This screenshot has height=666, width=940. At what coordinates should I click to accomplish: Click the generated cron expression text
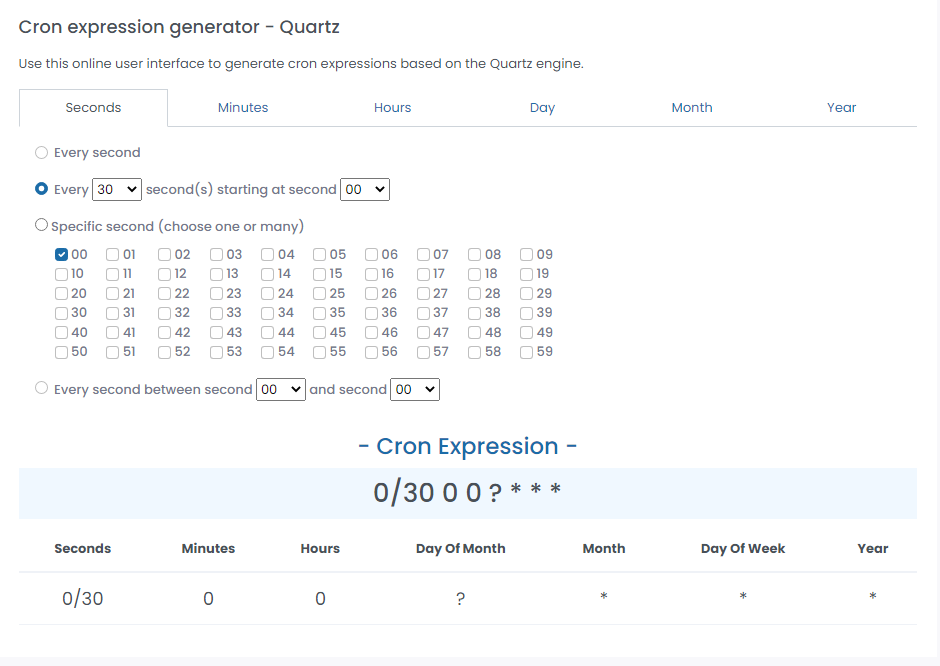(x=467, y=492)
